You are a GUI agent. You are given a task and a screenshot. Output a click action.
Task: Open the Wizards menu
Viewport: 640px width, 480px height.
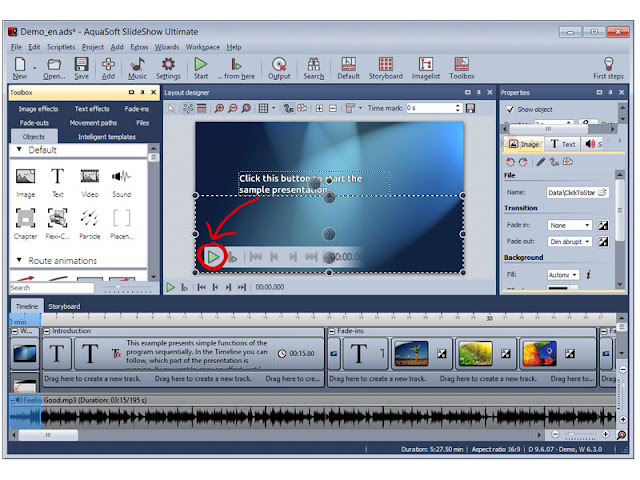(x=167, y=47)
